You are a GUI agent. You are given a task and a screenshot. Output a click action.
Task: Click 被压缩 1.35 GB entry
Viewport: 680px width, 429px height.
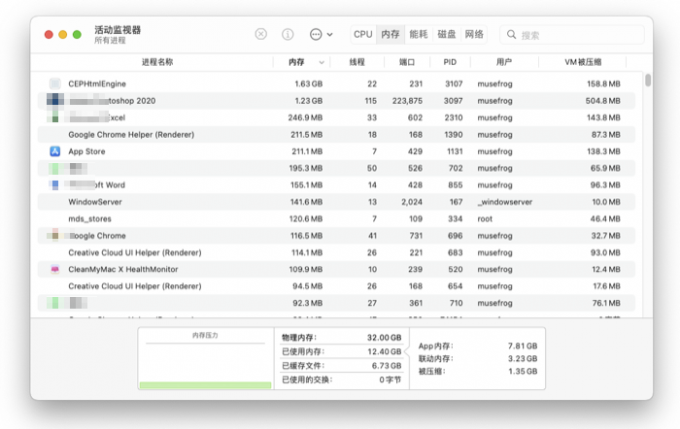(x=477, y=371)
